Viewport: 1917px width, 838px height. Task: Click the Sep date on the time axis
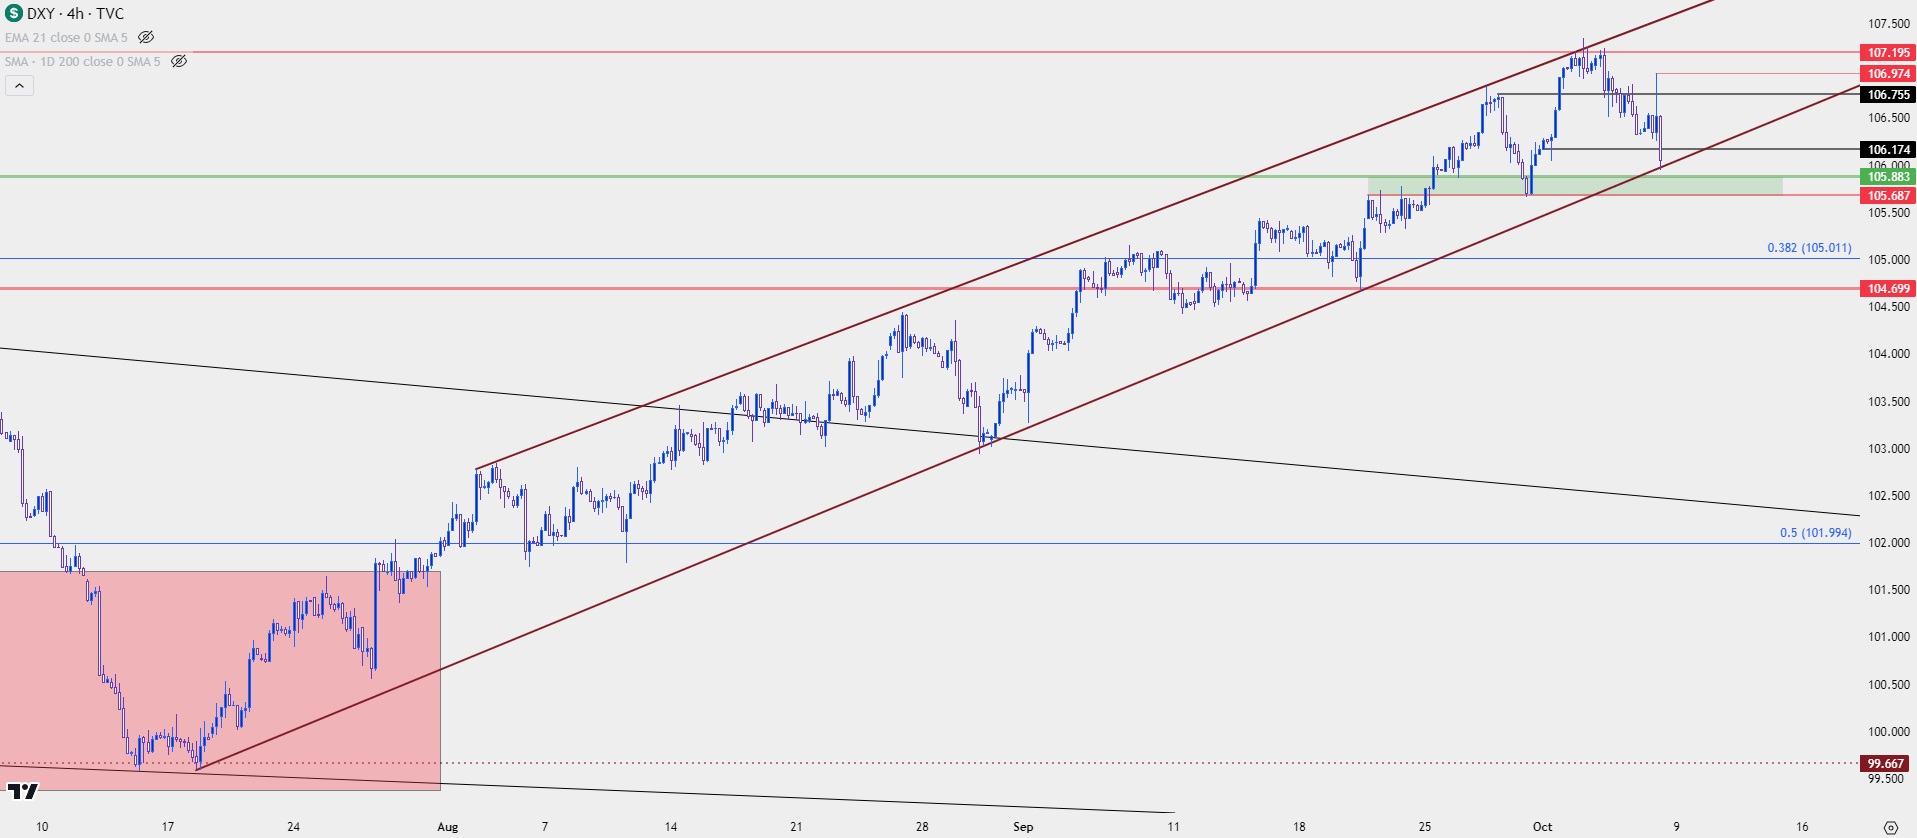coord(1023,826)
